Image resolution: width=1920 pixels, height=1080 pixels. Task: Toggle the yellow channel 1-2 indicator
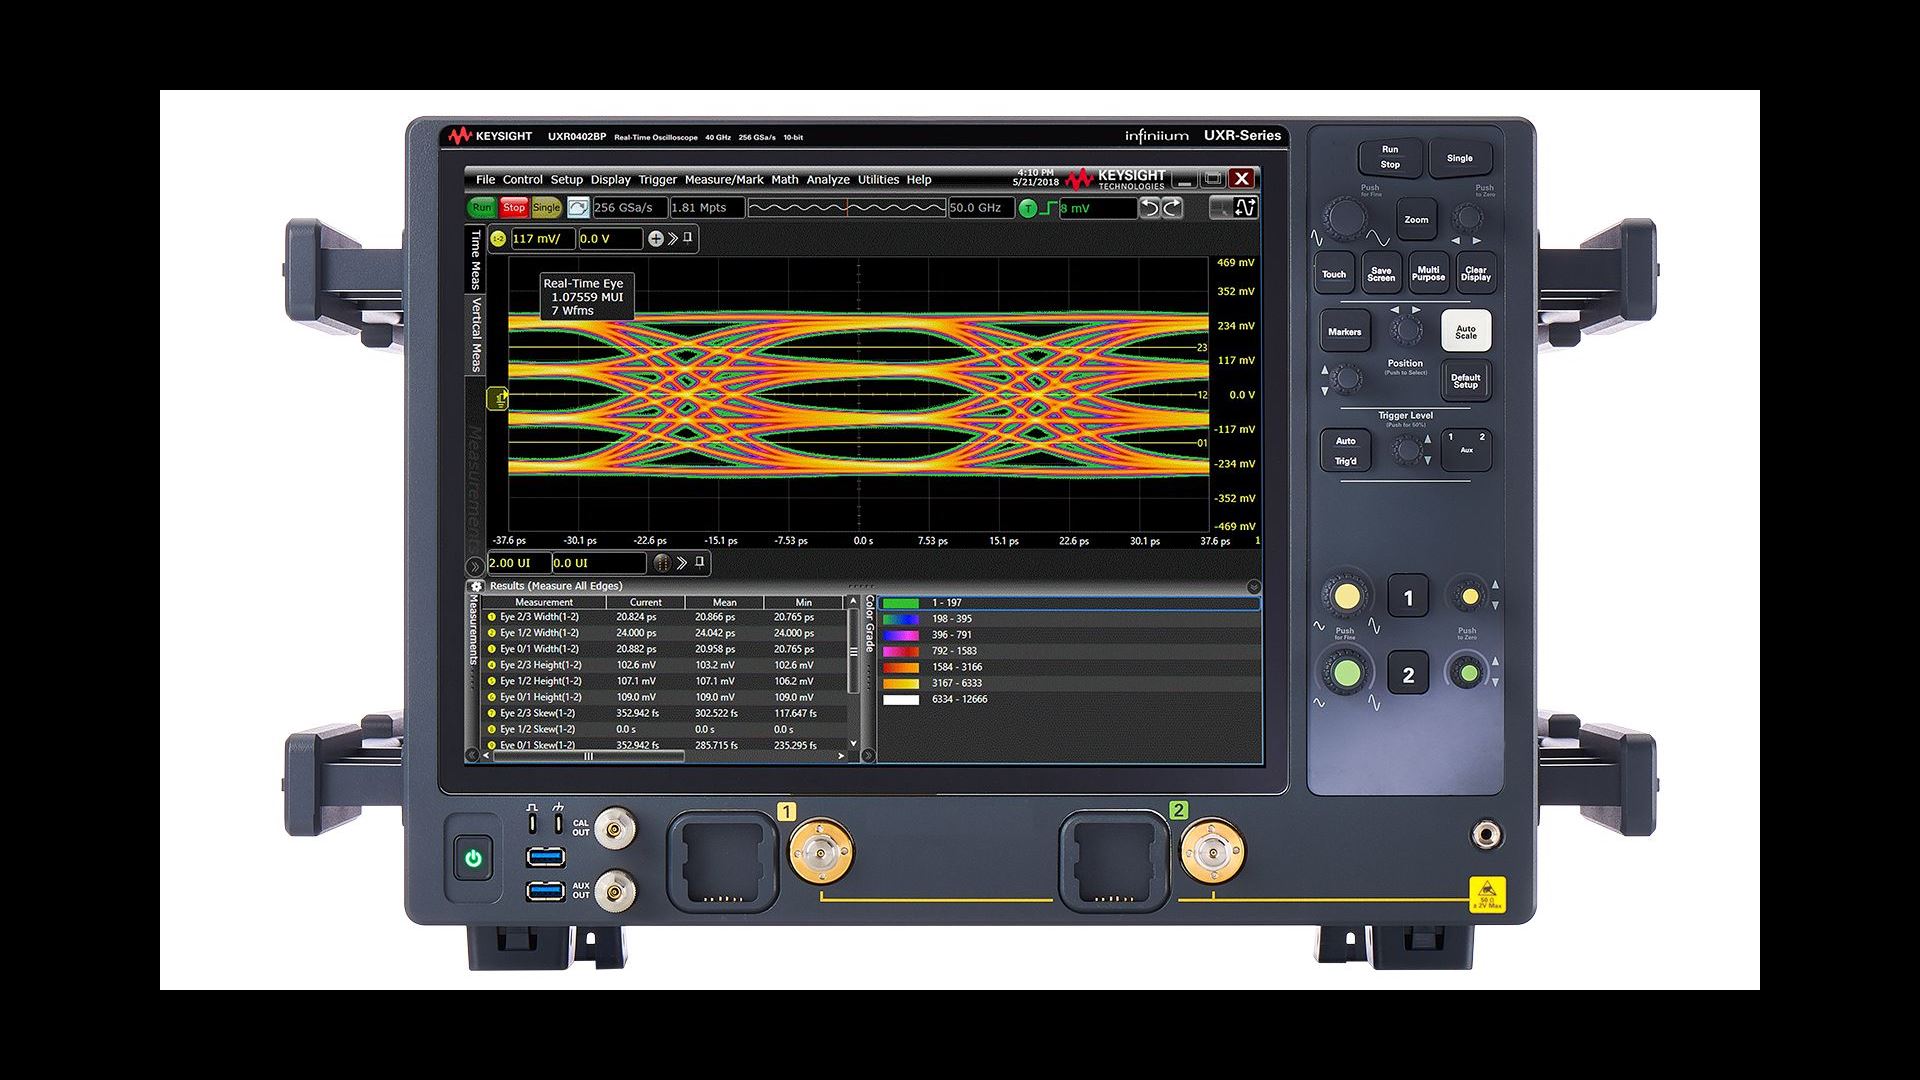click(498, 239)
